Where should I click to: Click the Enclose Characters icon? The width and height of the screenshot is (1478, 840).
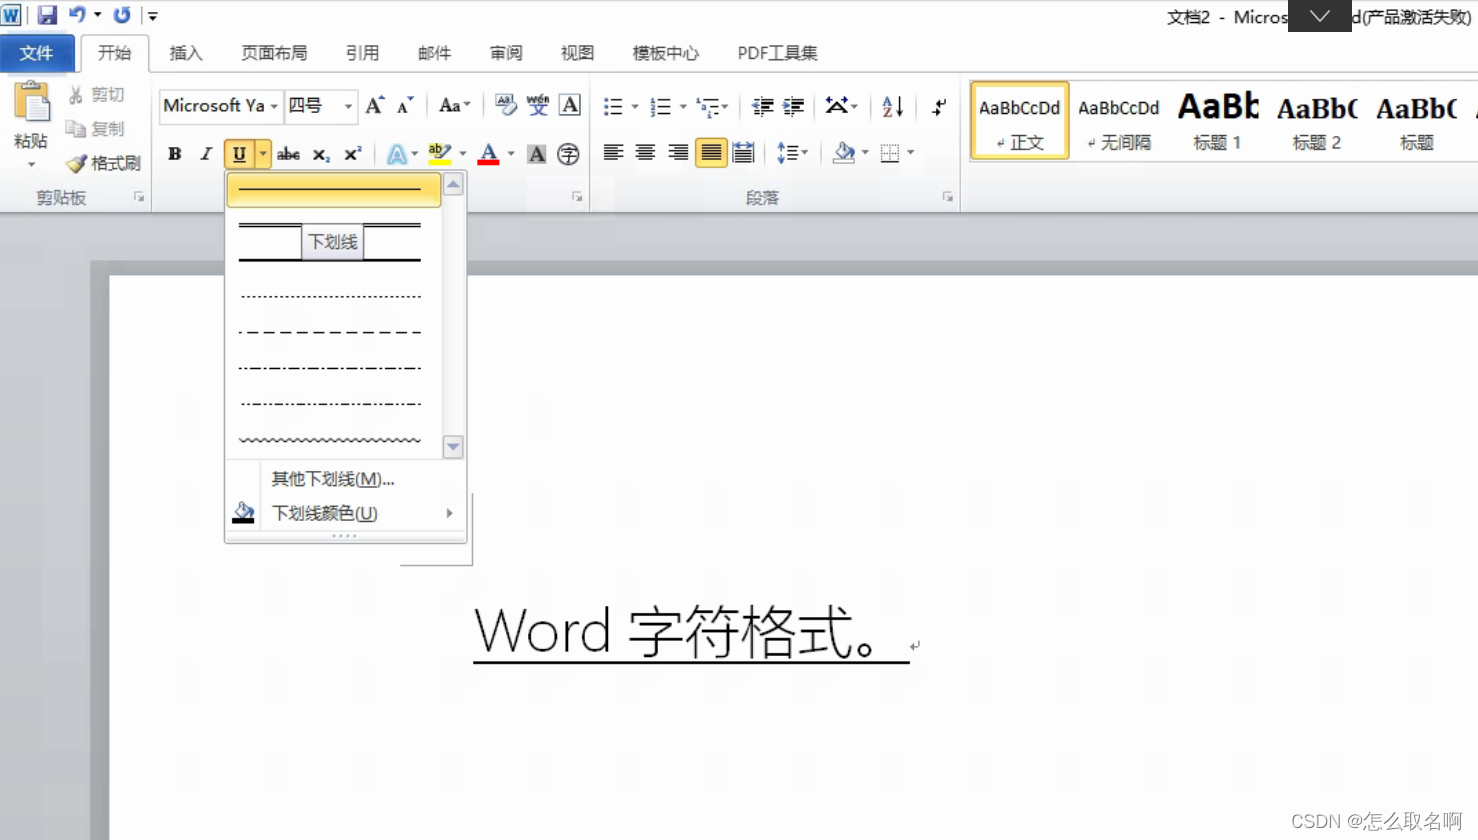(x=568, y=154)
